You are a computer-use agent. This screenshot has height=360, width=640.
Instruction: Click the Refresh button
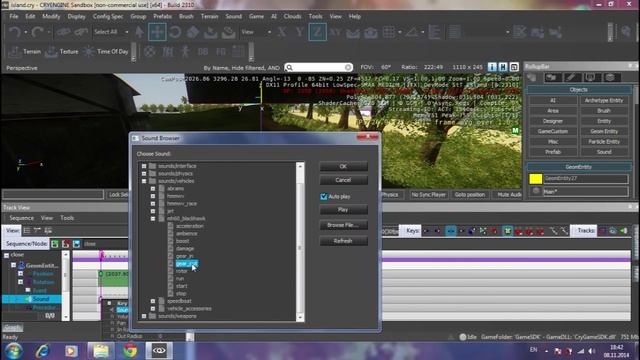click(x=343, y=241)
